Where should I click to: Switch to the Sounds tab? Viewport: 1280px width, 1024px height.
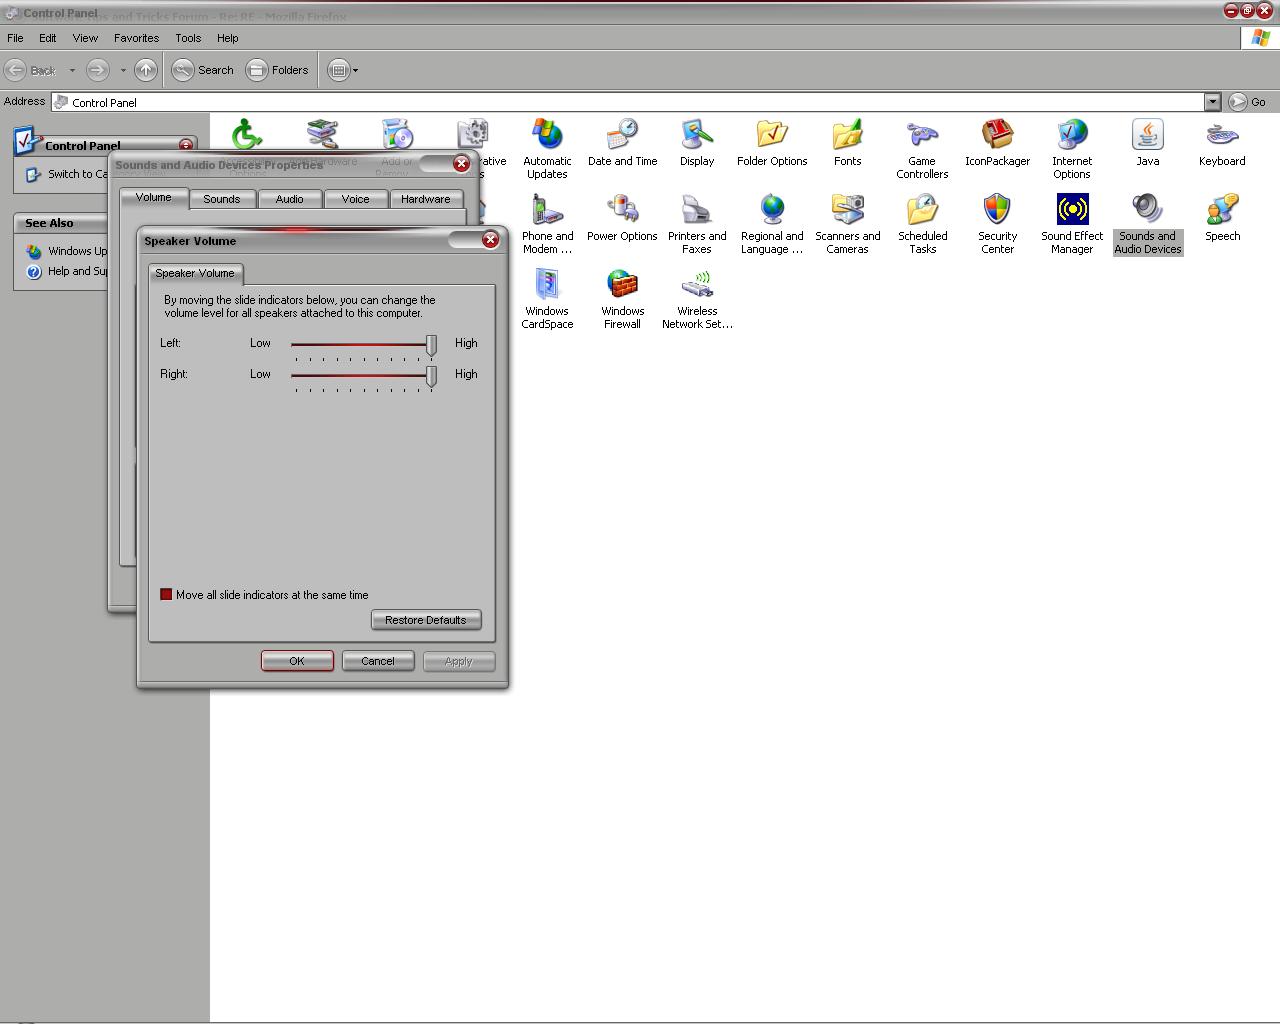(x=222, y=199)
